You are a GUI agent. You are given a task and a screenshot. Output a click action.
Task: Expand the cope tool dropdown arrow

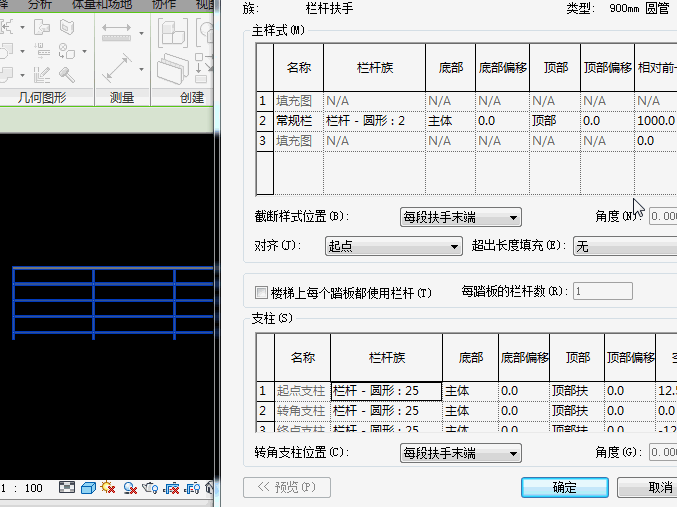click(x=22, y=27)
